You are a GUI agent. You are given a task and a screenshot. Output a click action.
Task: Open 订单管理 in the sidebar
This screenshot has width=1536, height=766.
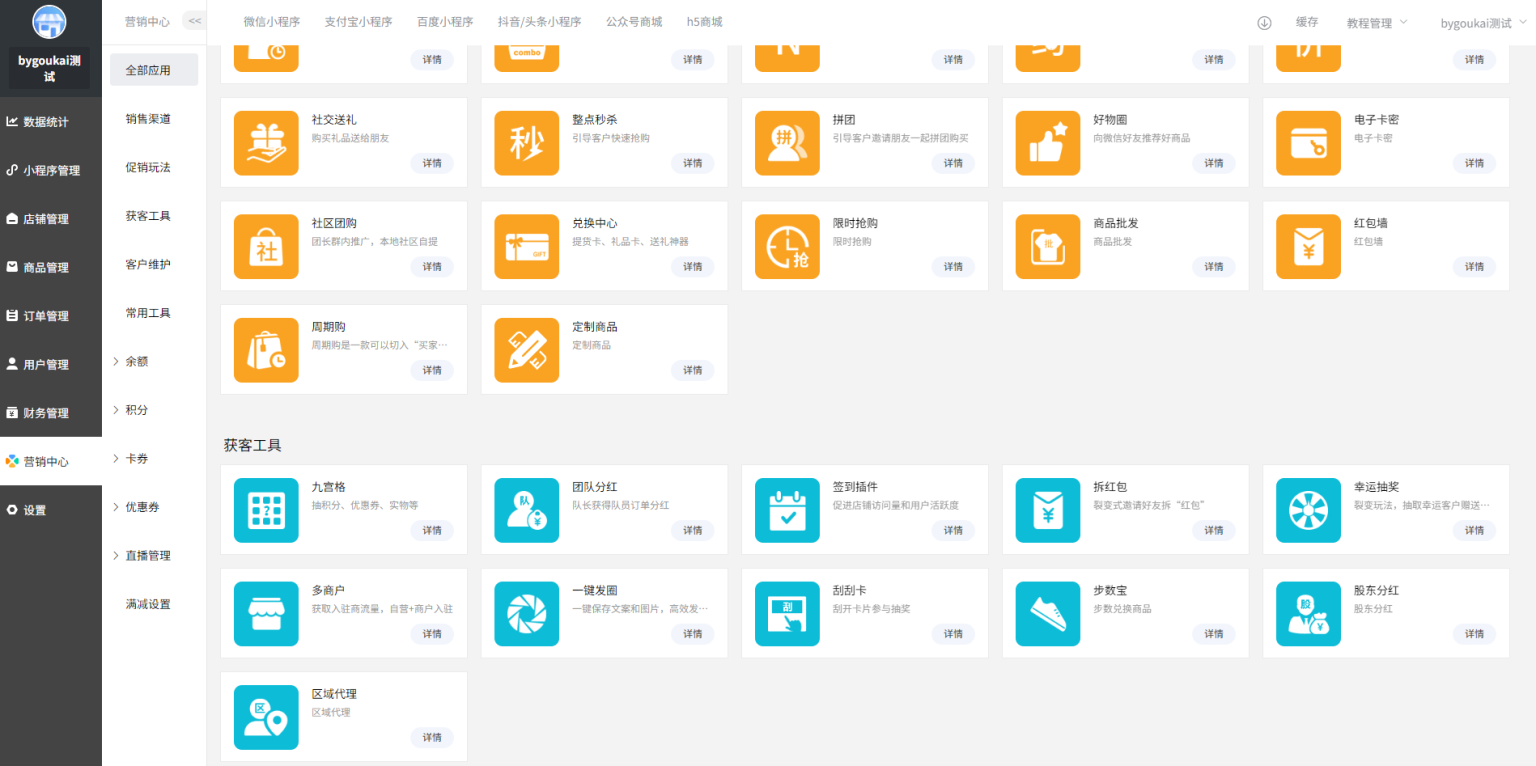tap(50, 315)
